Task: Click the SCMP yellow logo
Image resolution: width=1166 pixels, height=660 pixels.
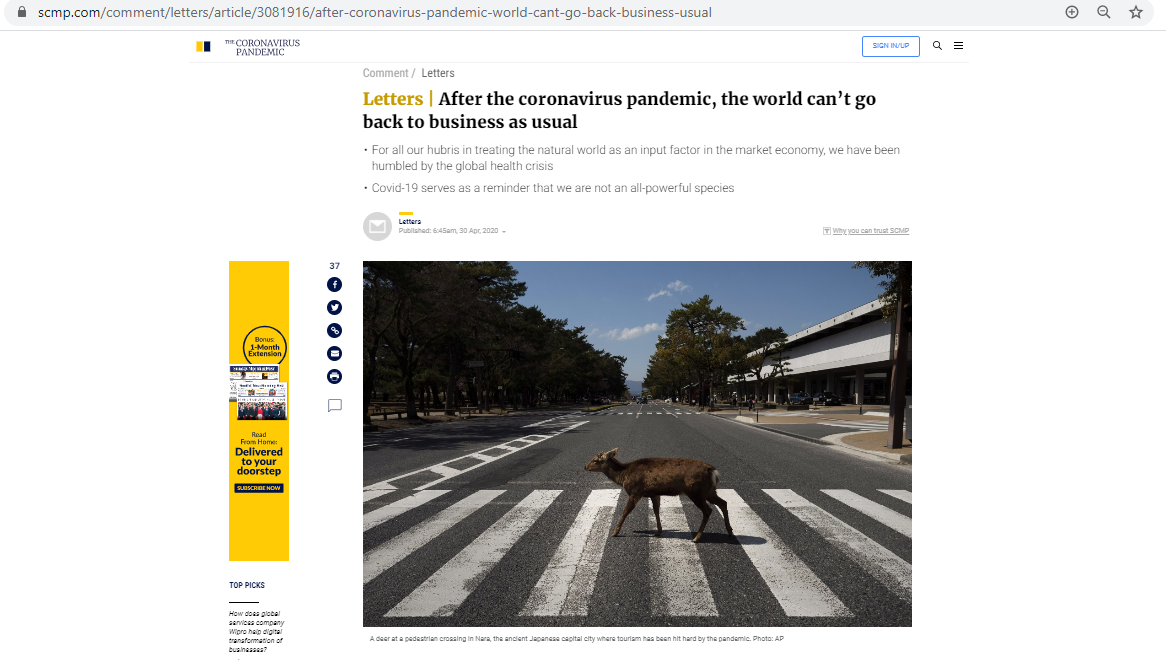Action: pyautogui.click(x=204, y=46)
